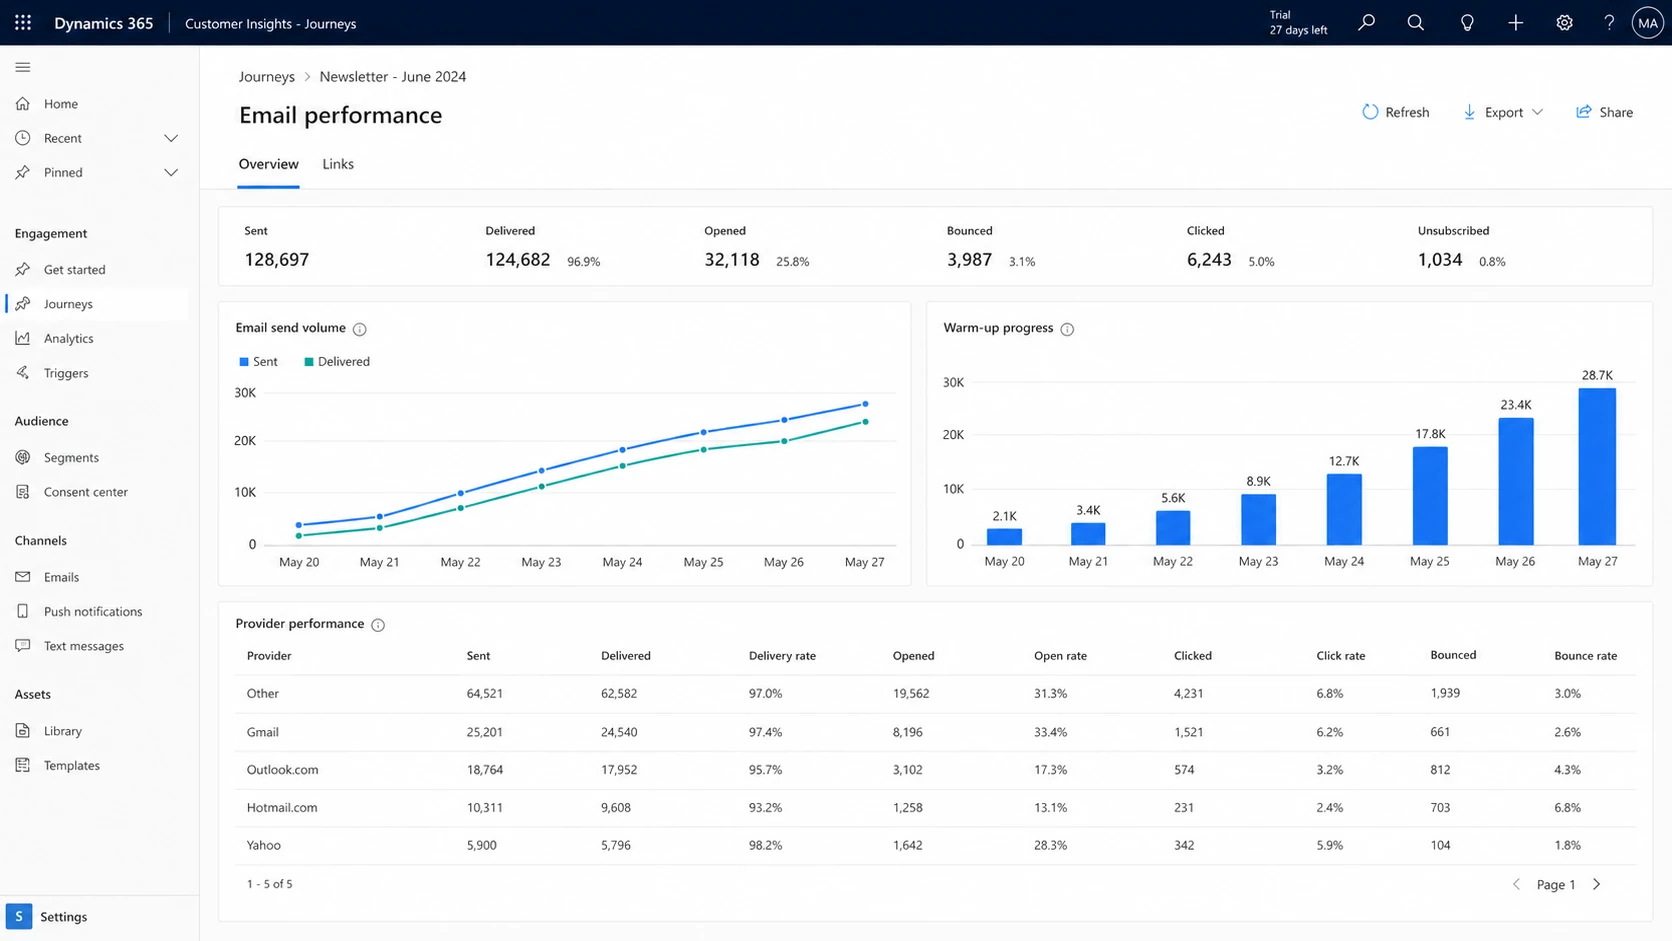Open the app launcher waffle icon
The image size is (1672, 941).
23,23
